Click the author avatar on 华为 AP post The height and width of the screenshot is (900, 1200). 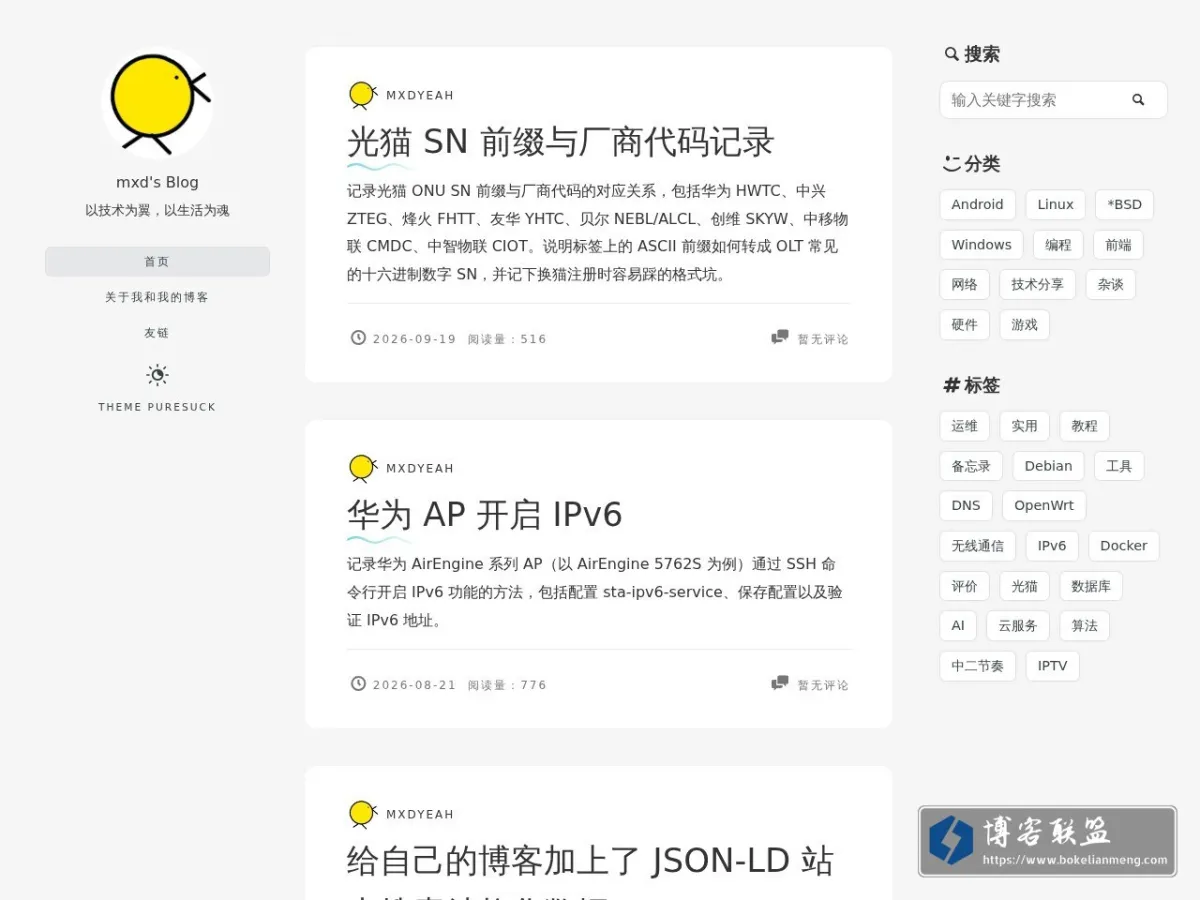[x=362, y=468]
